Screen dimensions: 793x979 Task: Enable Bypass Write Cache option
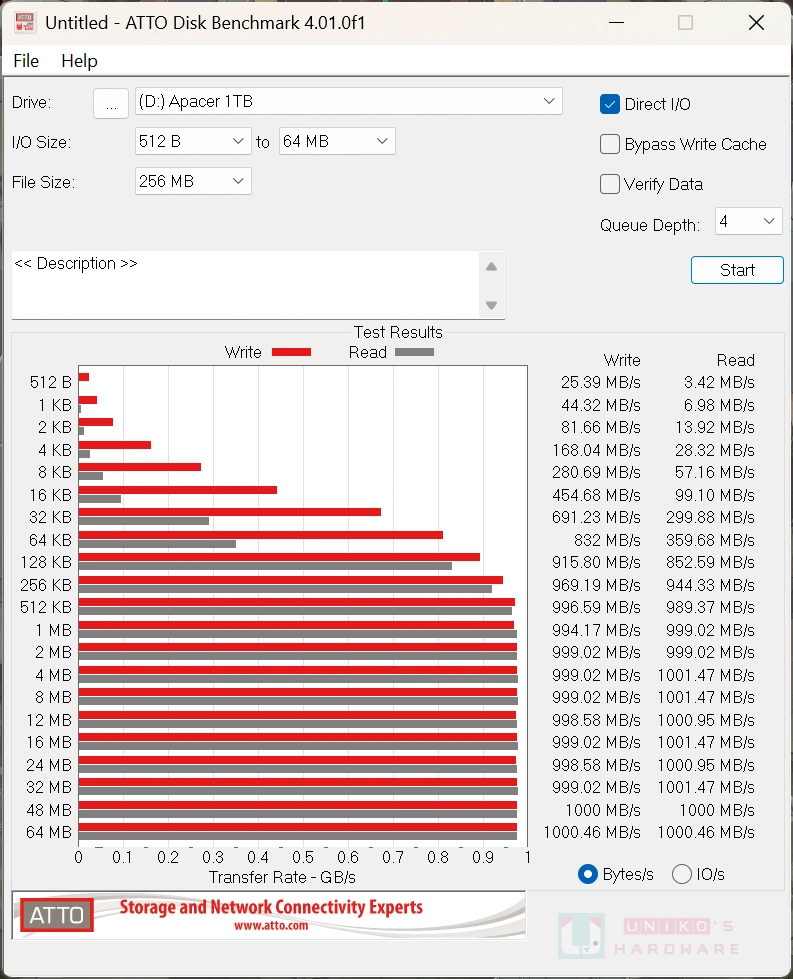pyautogui.click(x=610, y=144)
